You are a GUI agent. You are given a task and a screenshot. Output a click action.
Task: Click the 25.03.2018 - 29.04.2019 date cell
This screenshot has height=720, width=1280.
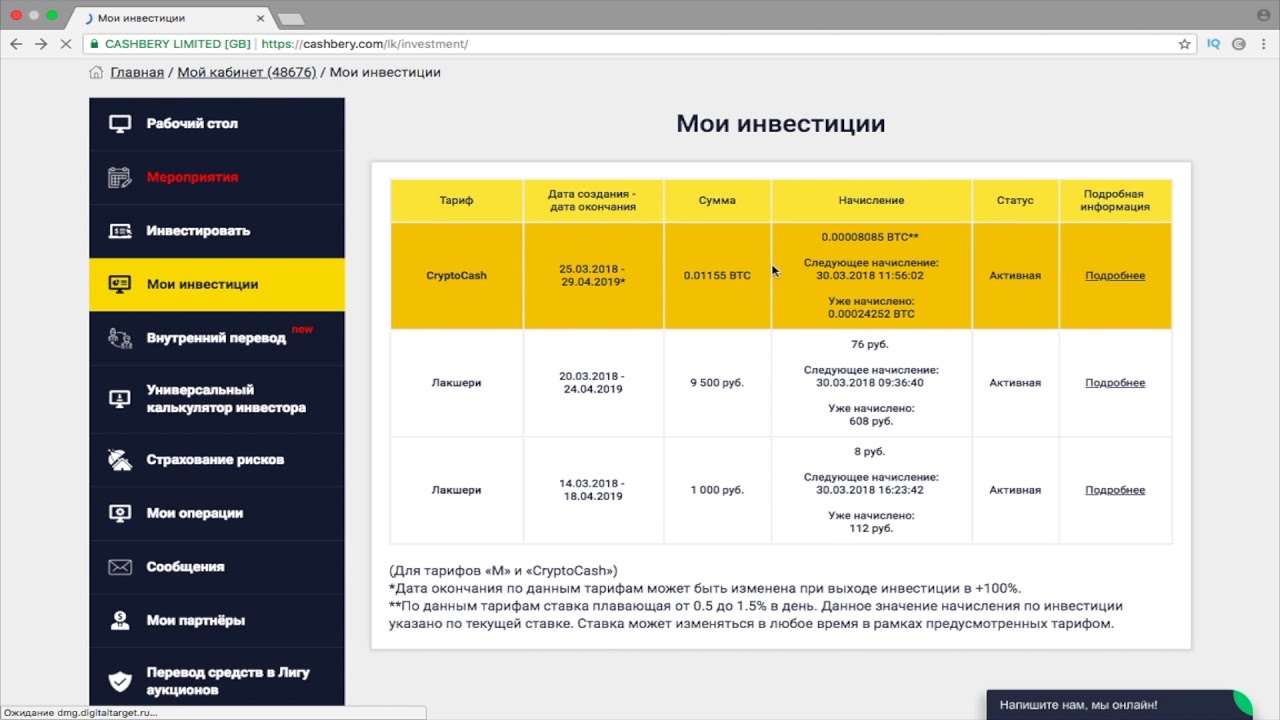[593, 275]
